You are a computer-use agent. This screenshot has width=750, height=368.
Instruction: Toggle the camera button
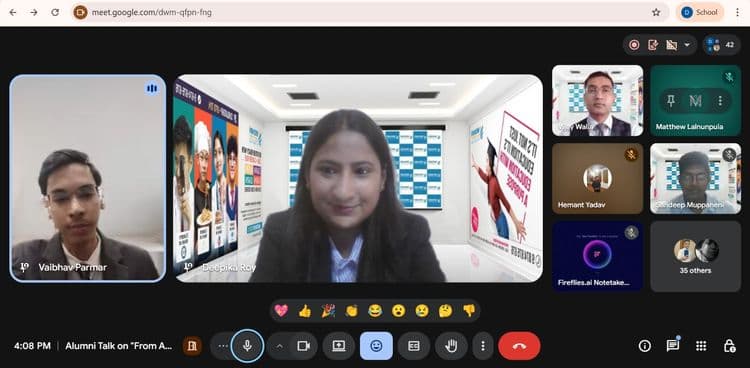(303, 346)
